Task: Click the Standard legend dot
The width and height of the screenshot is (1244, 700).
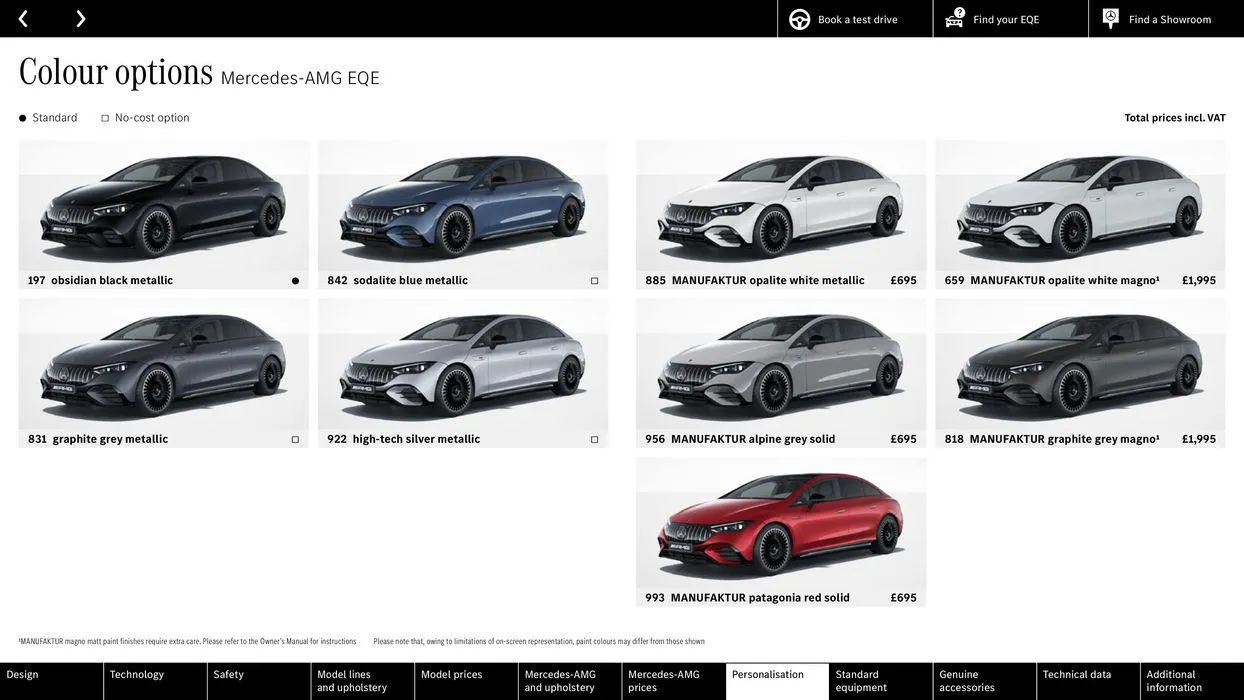Action: pyautogui.click(x=22, y=118)
